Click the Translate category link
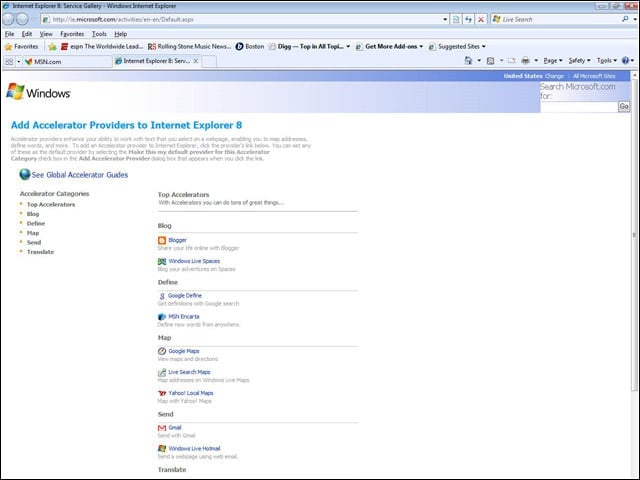 40,252
